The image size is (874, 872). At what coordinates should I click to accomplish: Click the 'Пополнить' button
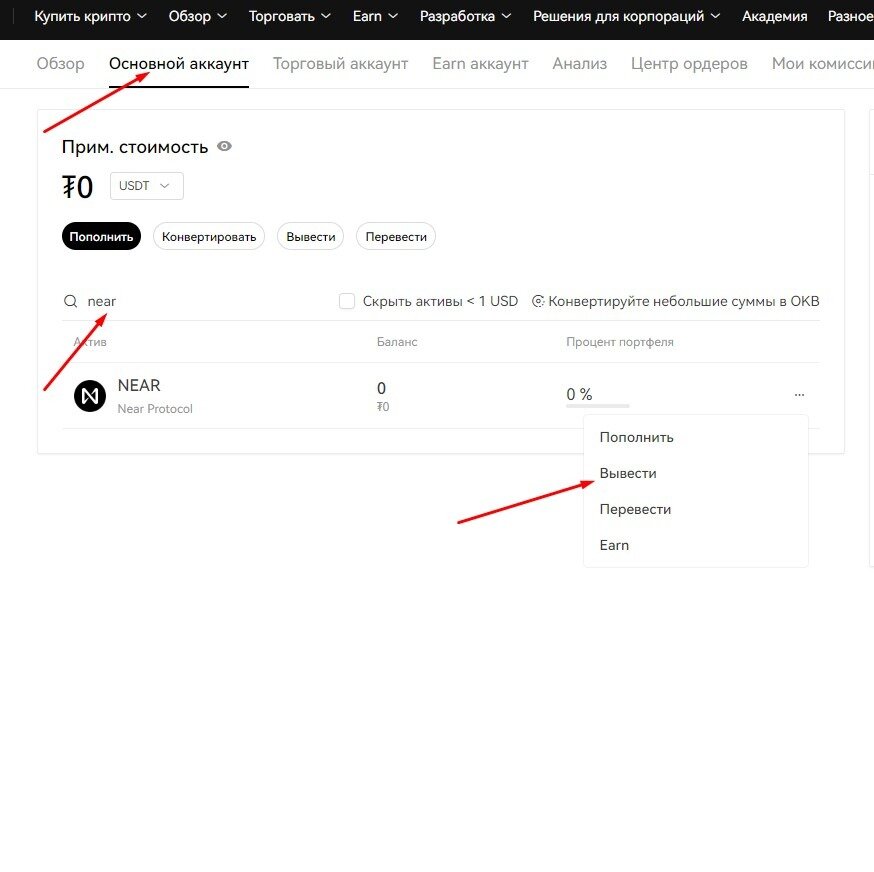[x=101, y=236]
